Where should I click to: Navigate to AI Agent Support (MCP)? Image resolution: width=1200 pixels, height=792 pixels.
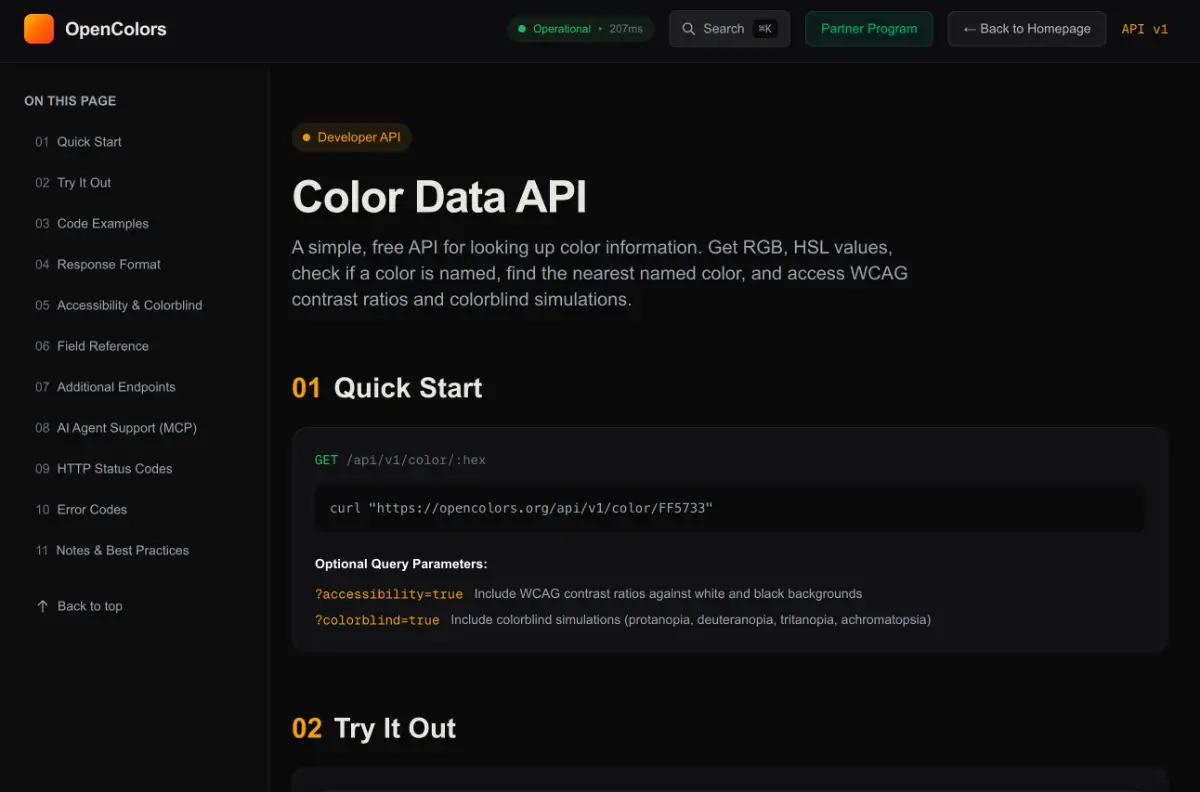(x=126, y=428)
